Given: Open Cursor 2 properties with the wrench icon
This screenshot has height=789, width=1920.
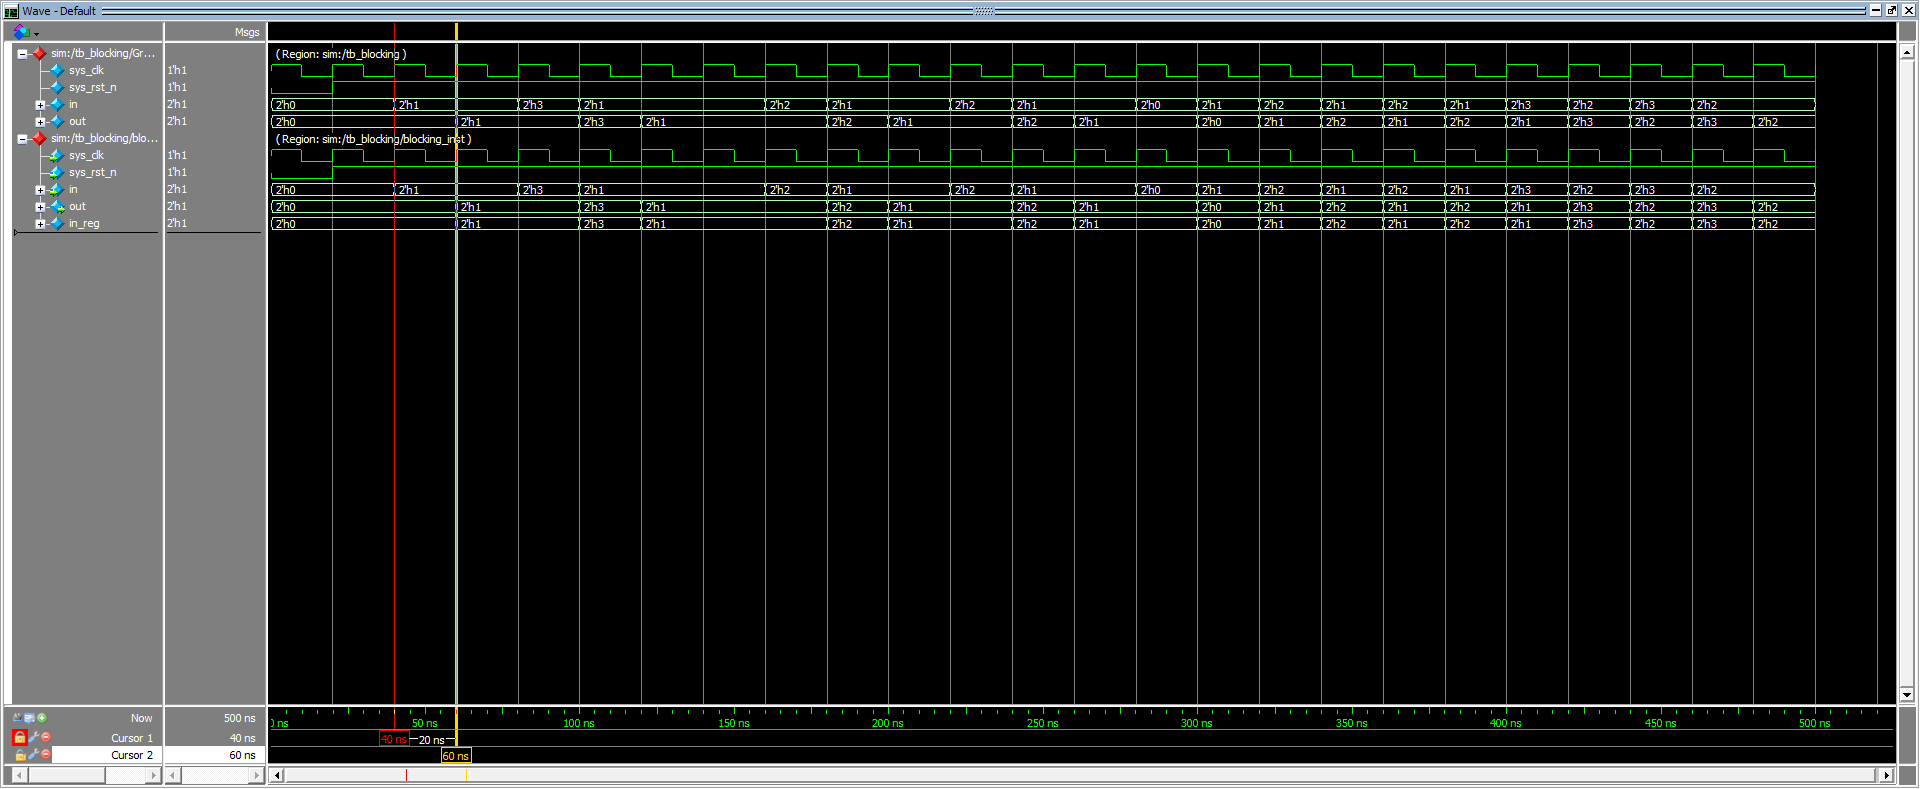Looking at the screenshot, I should 33,756.
